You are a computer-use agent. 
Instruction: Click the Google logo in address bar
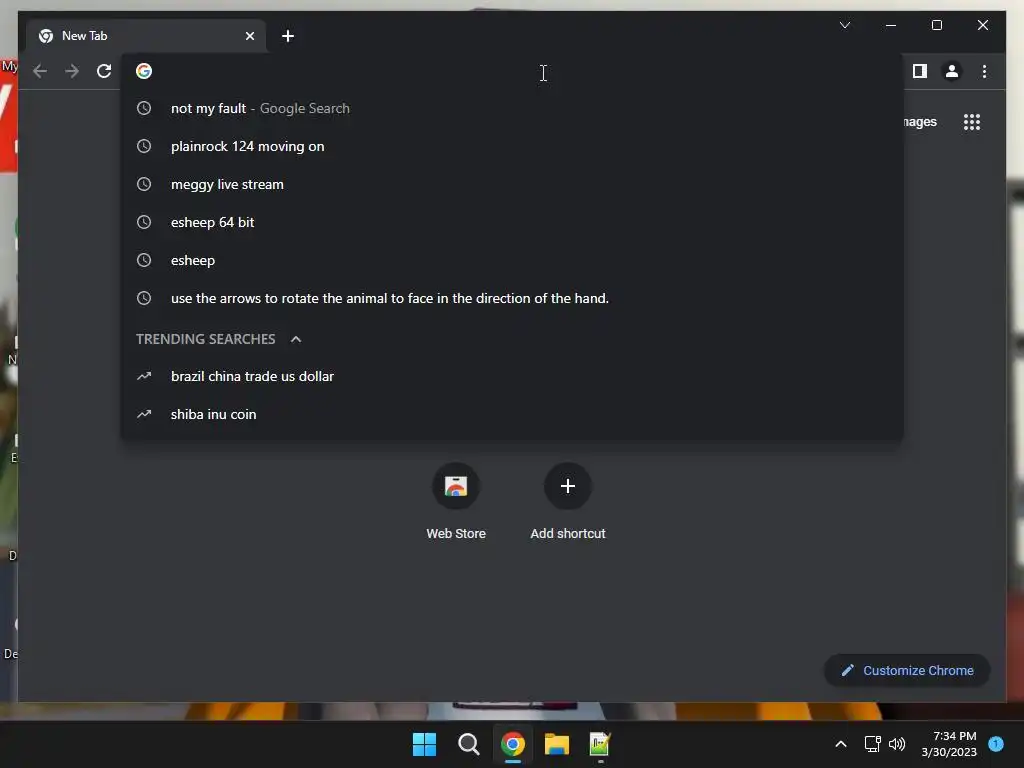144,71
